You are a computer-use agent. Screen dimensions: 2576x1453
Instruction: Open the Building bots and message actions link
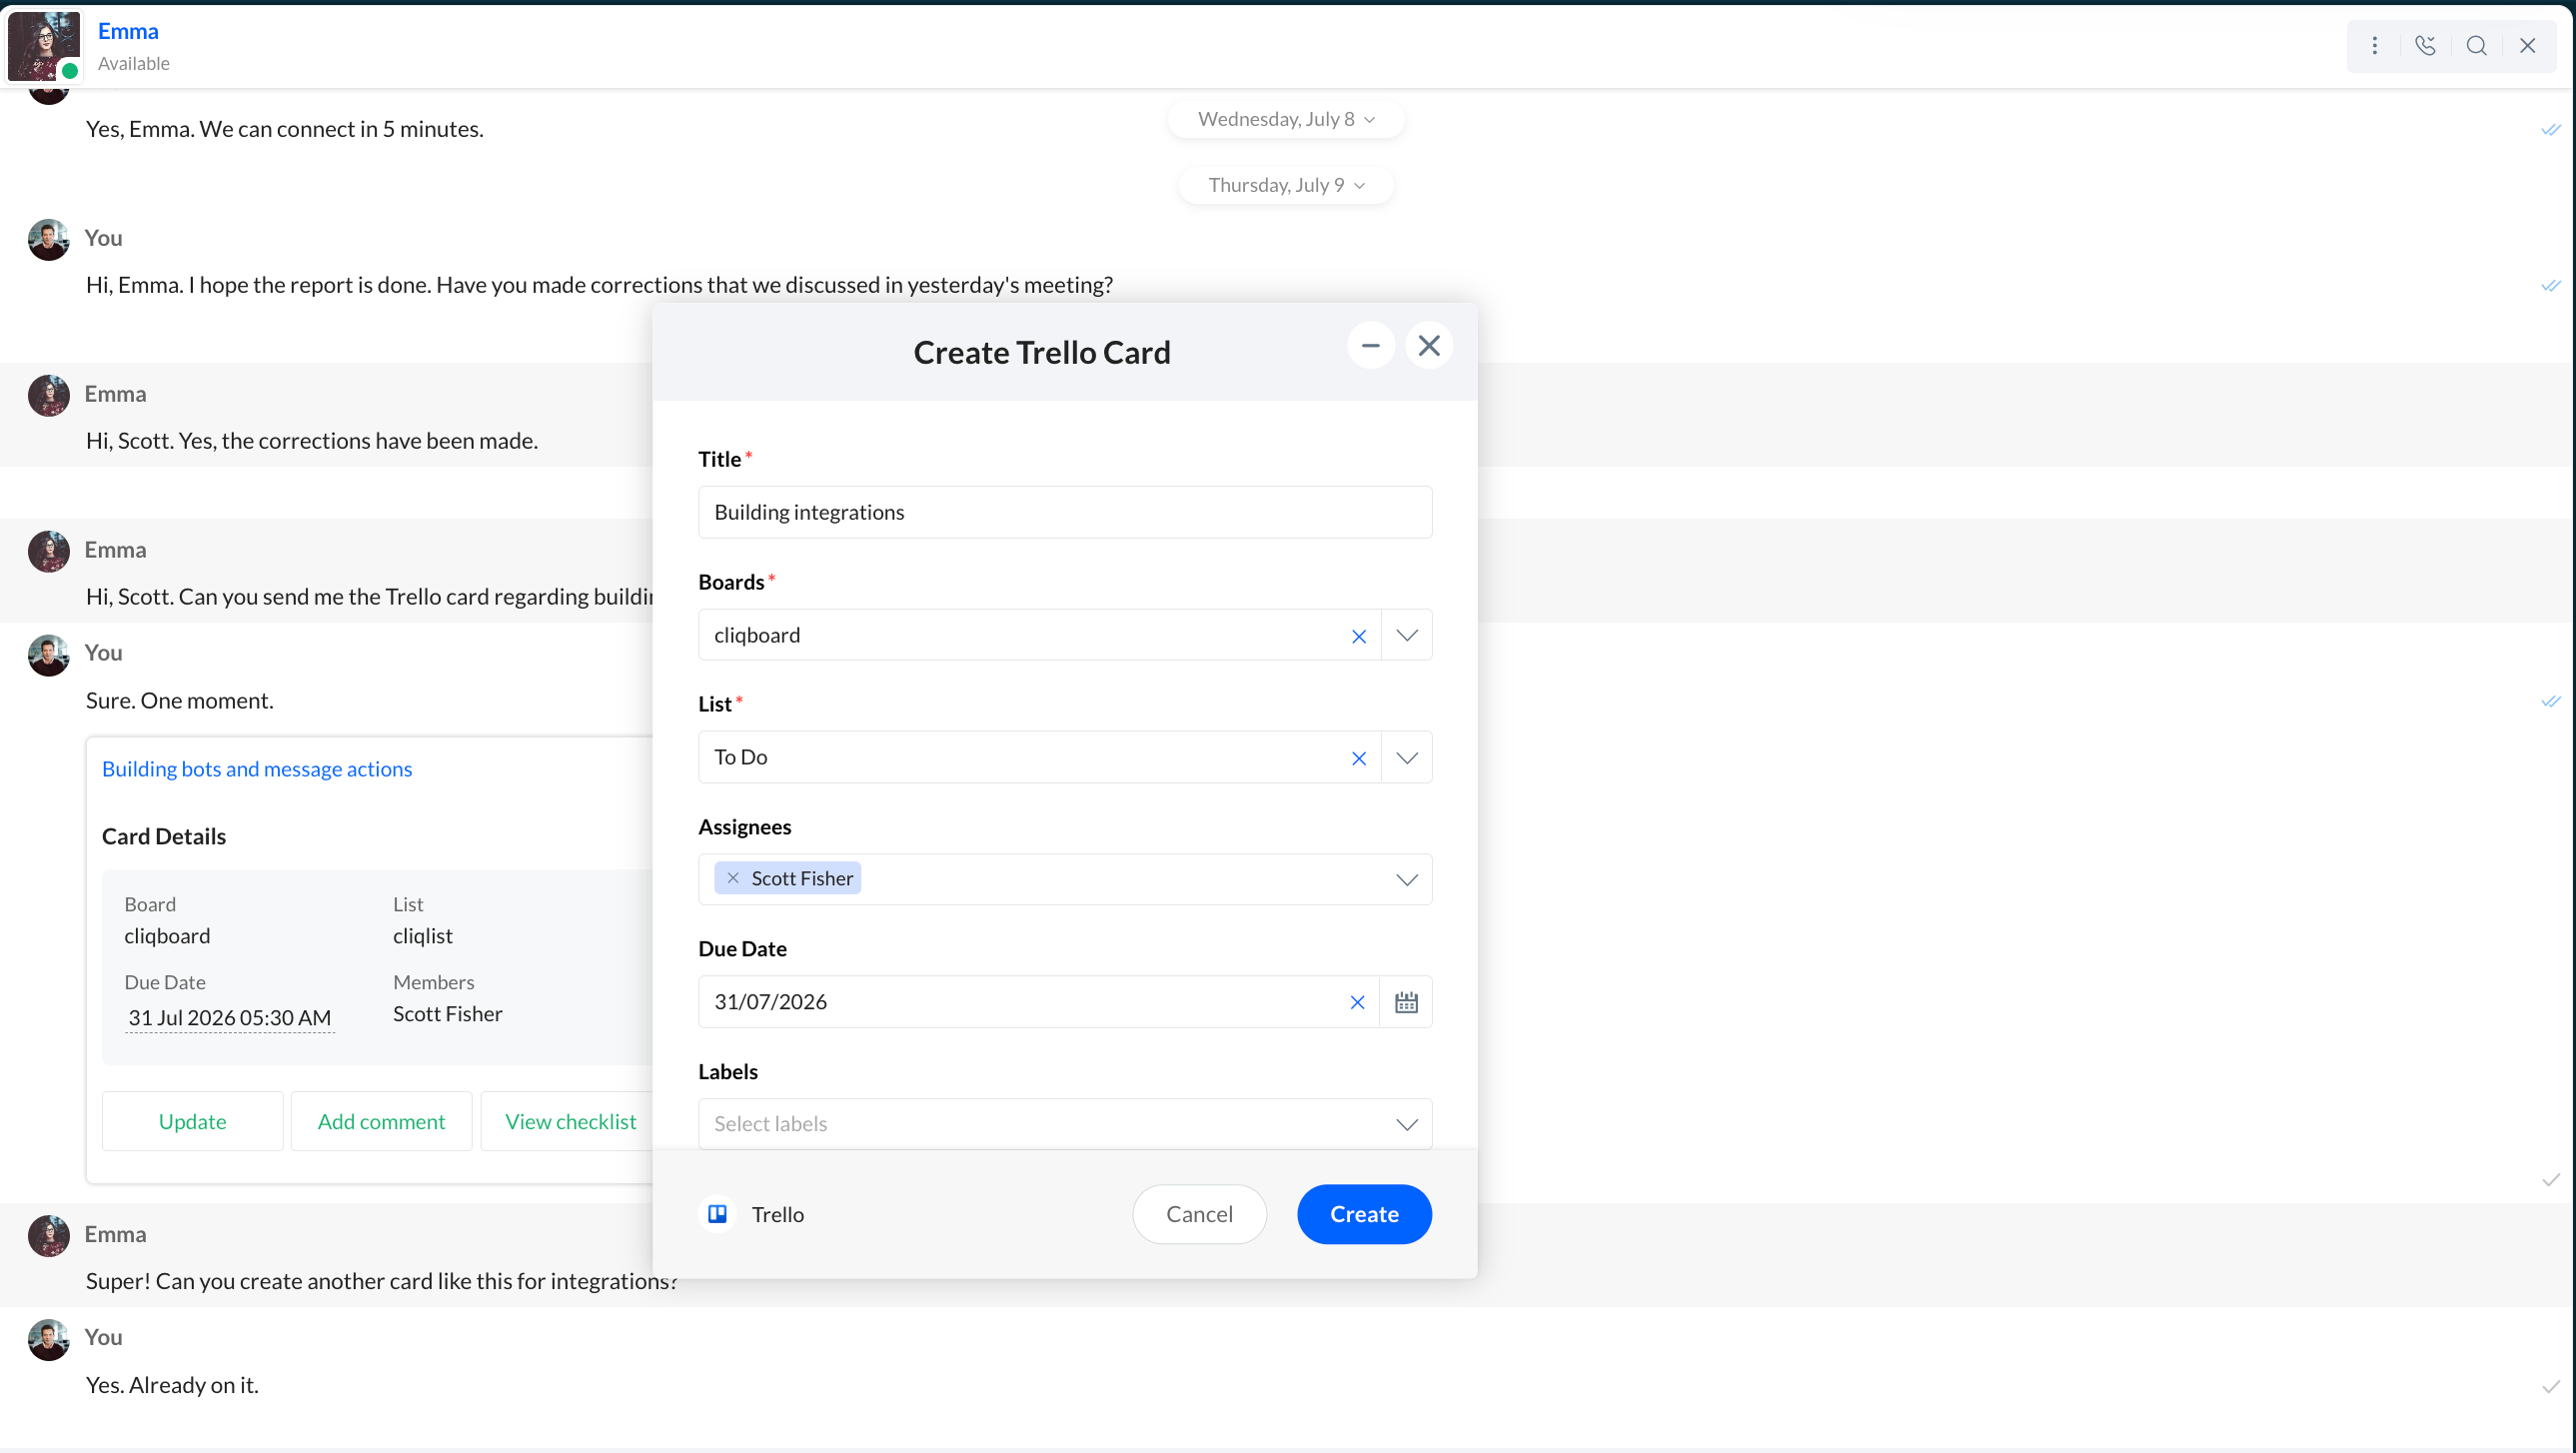[x=257, y=769]
